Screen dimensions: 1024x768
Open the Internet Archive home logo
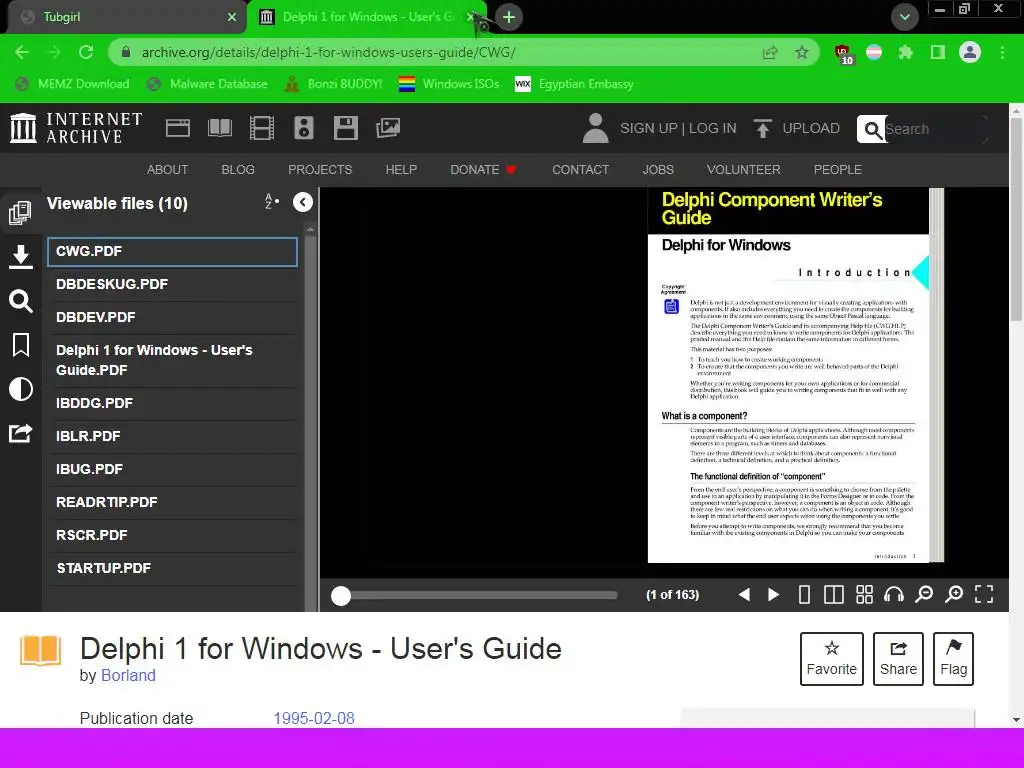tap(76, 128)
